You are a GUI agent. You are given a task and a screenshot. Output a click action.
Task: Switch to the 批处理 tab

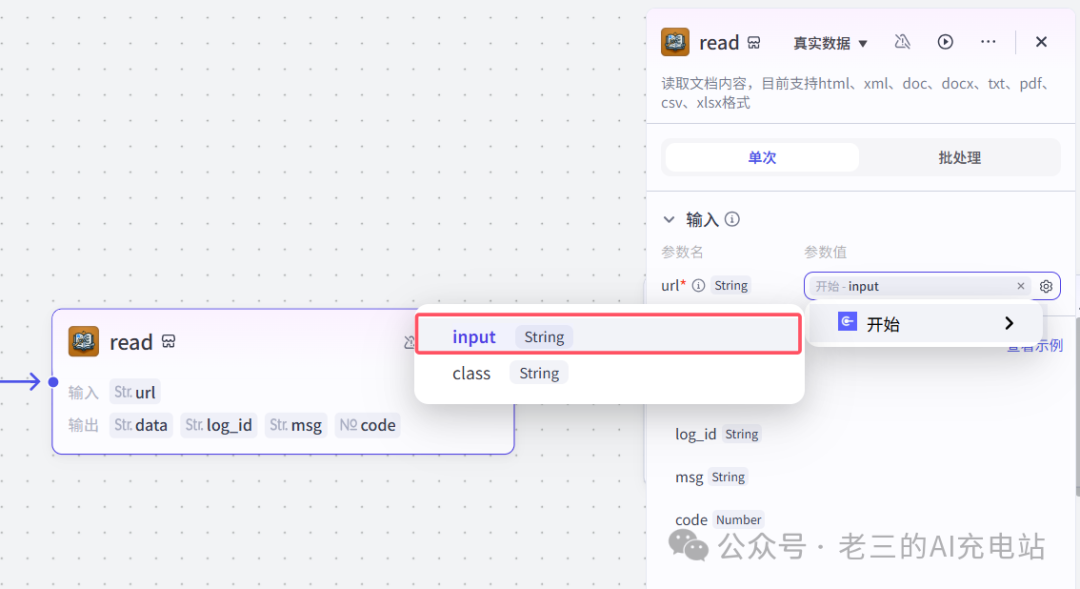point(959,158)
